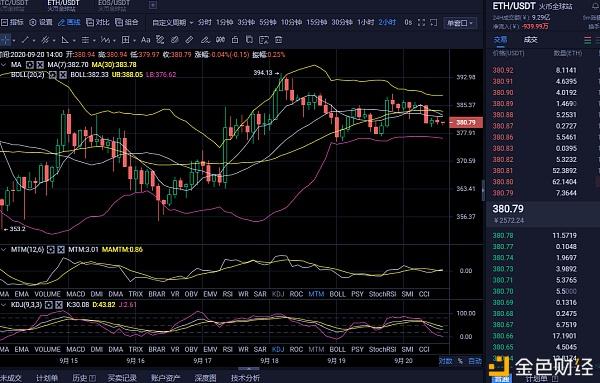Expand angle tool dropdown arrow
This screenshot has height=383, width=600.
click(x=73, y=40)
